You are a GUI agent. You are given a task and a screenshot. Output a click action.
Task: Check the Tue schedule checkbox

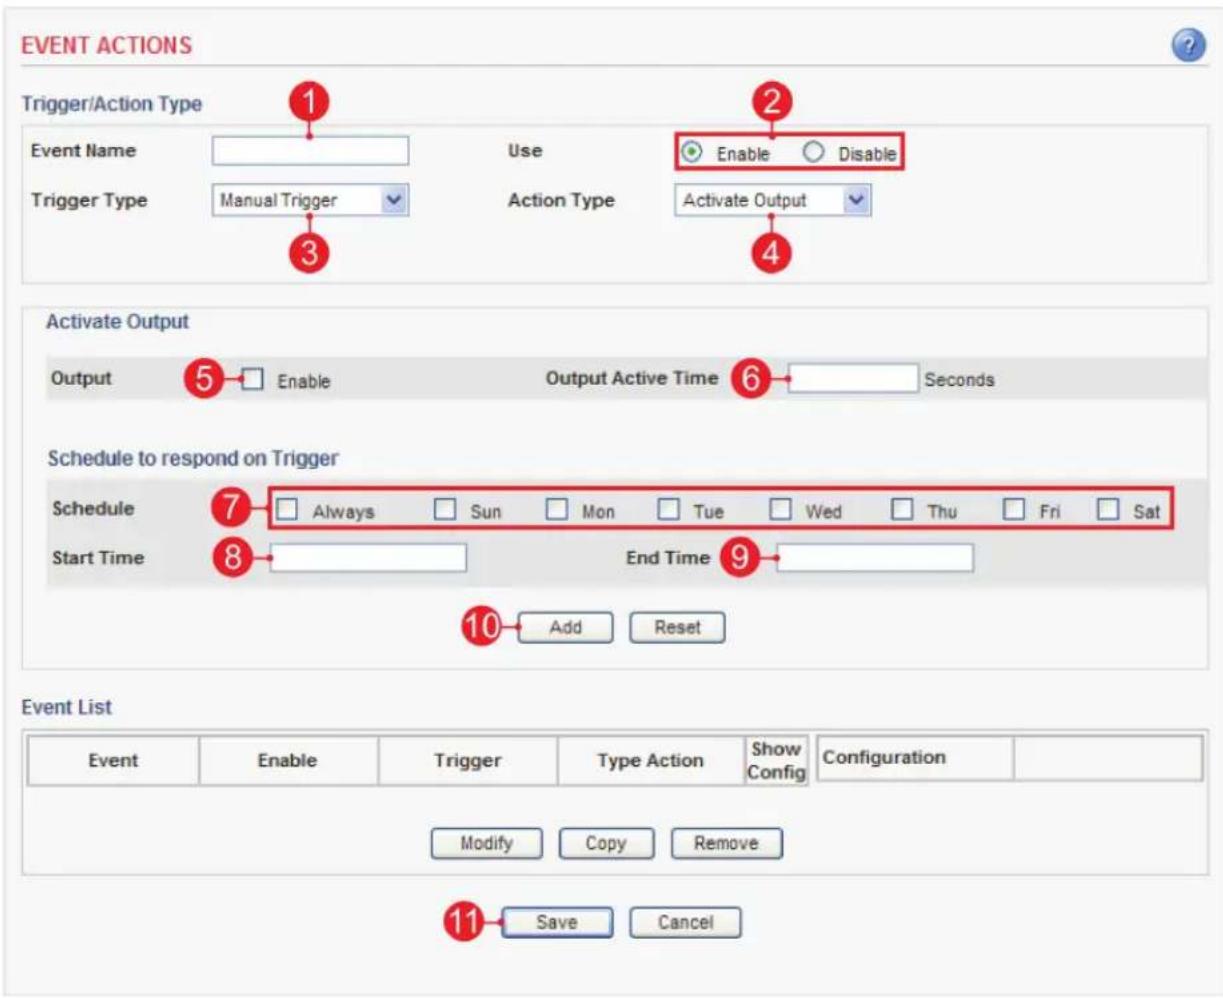(x=668, y=510)
